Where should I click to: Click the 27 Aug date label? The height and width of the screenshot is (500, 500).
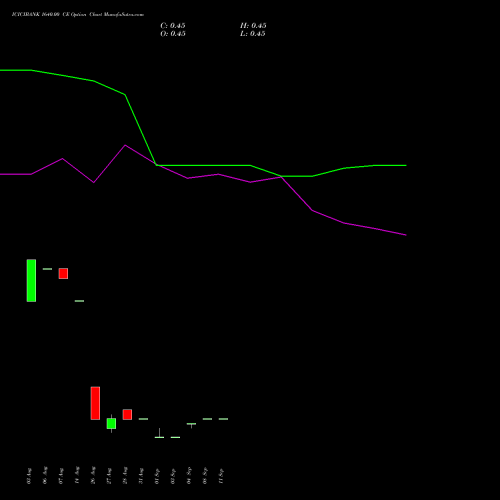pos(109,476)
